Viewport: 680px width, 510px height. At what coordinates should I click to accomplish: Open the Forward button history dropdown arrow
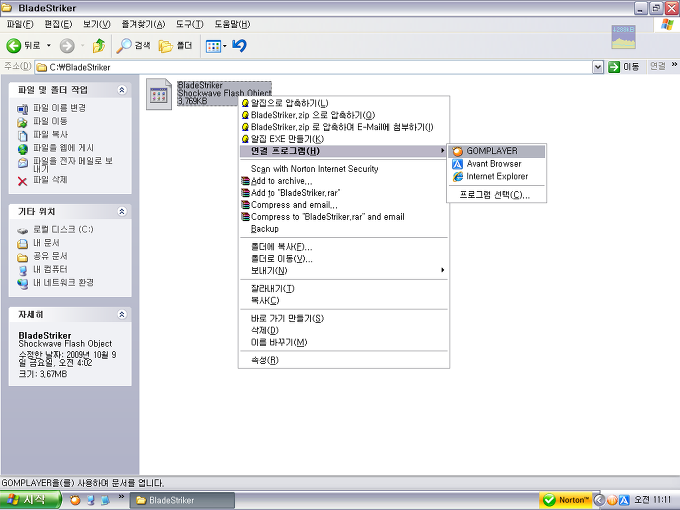(x=82, y=46)
